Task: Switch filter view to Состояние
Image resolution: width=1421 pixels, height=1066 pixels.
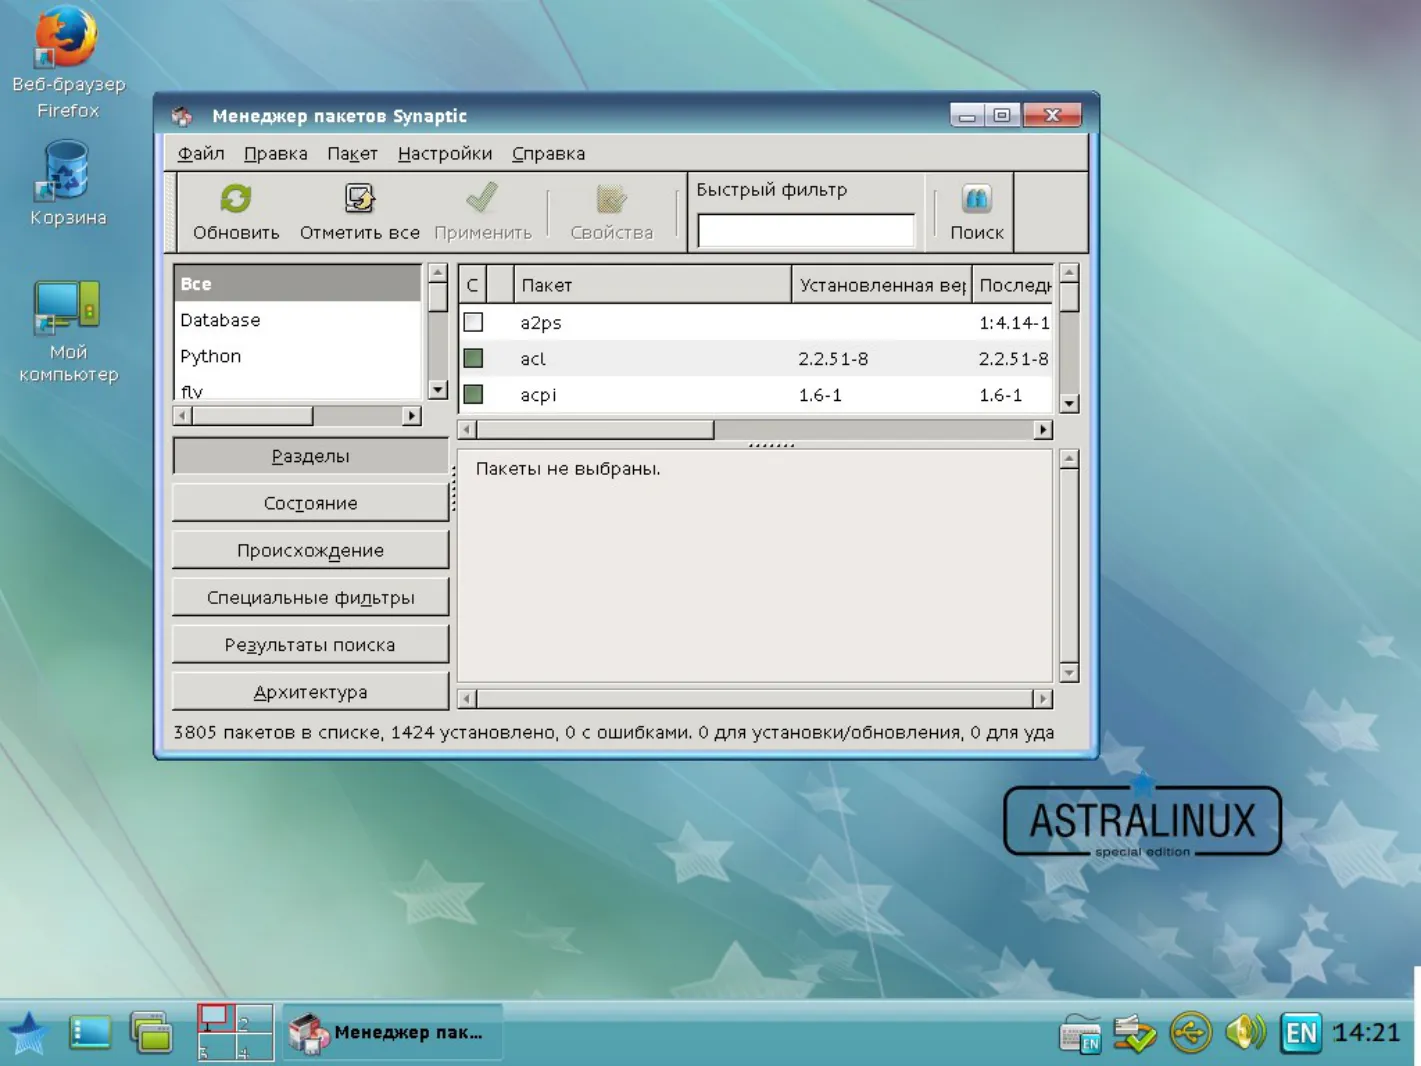Action: click(x=310, y=503)
